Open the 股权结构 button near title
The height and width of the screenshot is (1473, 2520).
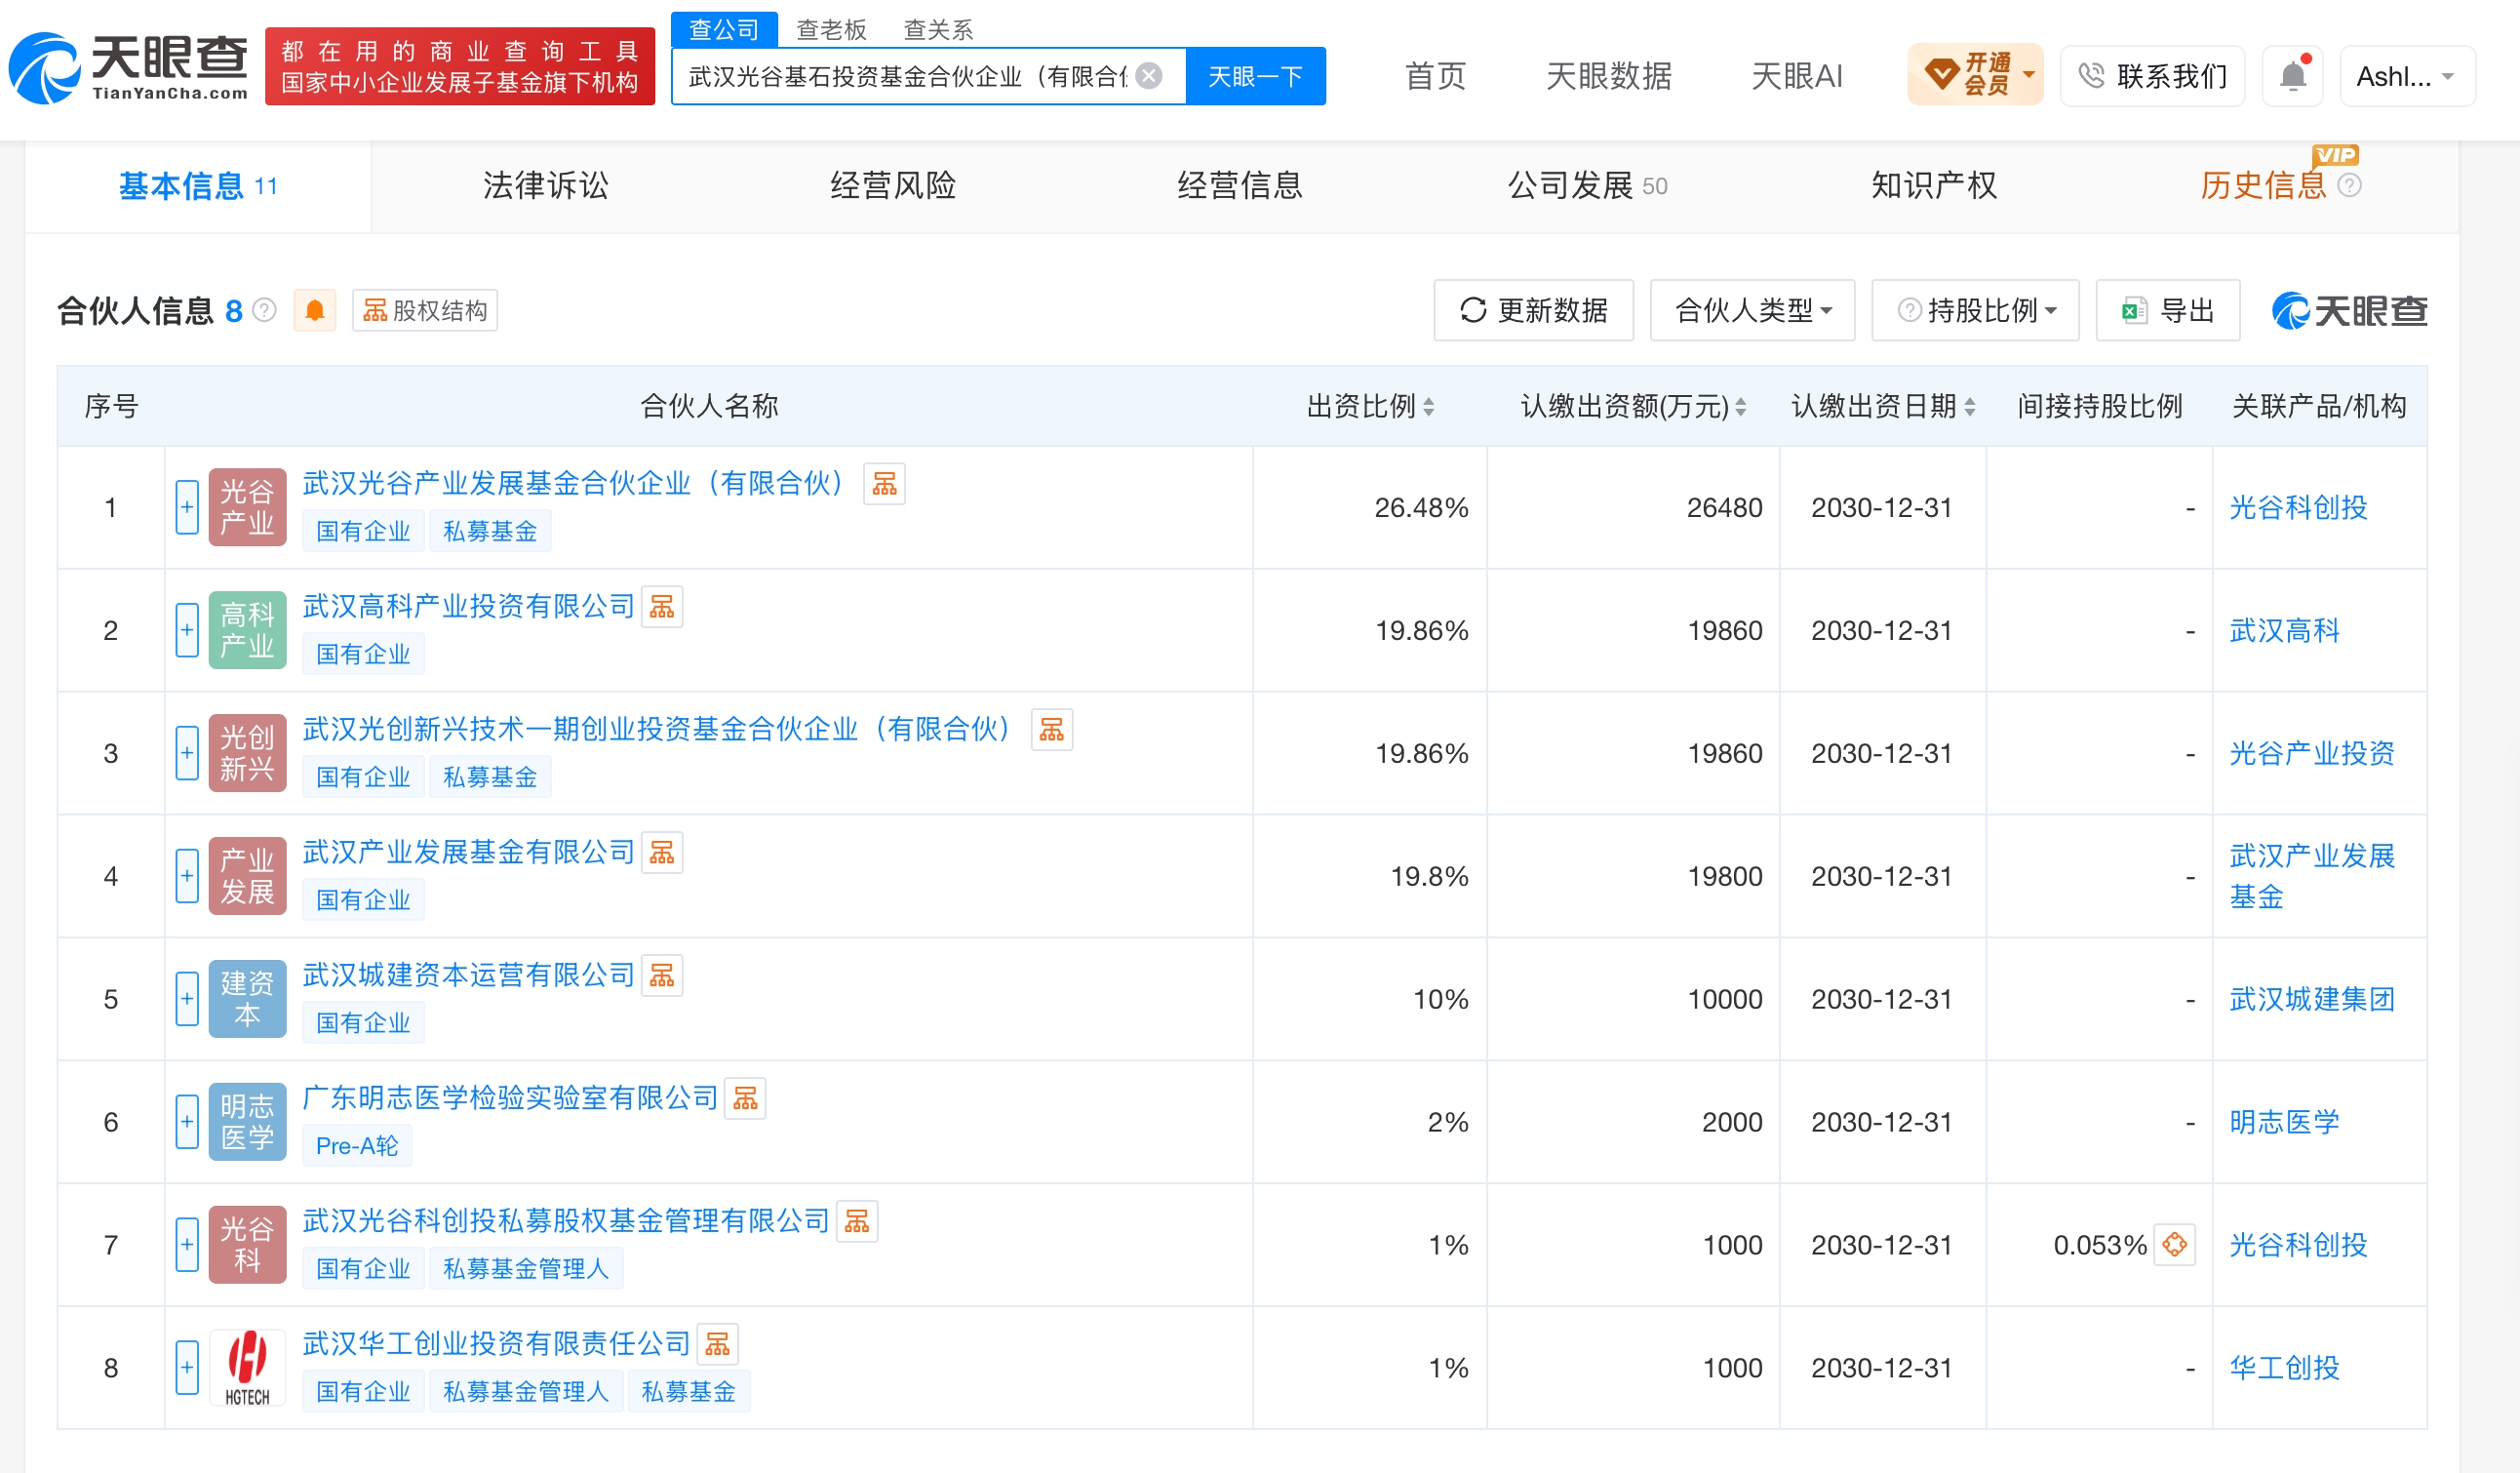(x=425, y=311)
